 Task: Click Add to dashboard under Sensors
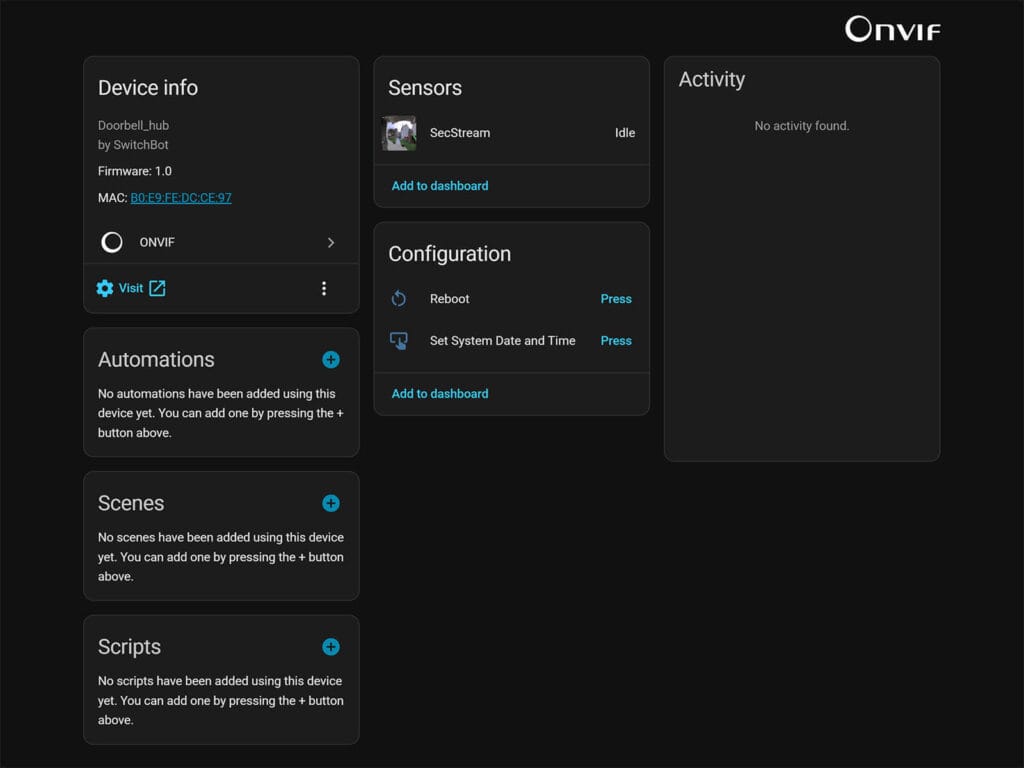pyautogui.click(x=439, y=185)
